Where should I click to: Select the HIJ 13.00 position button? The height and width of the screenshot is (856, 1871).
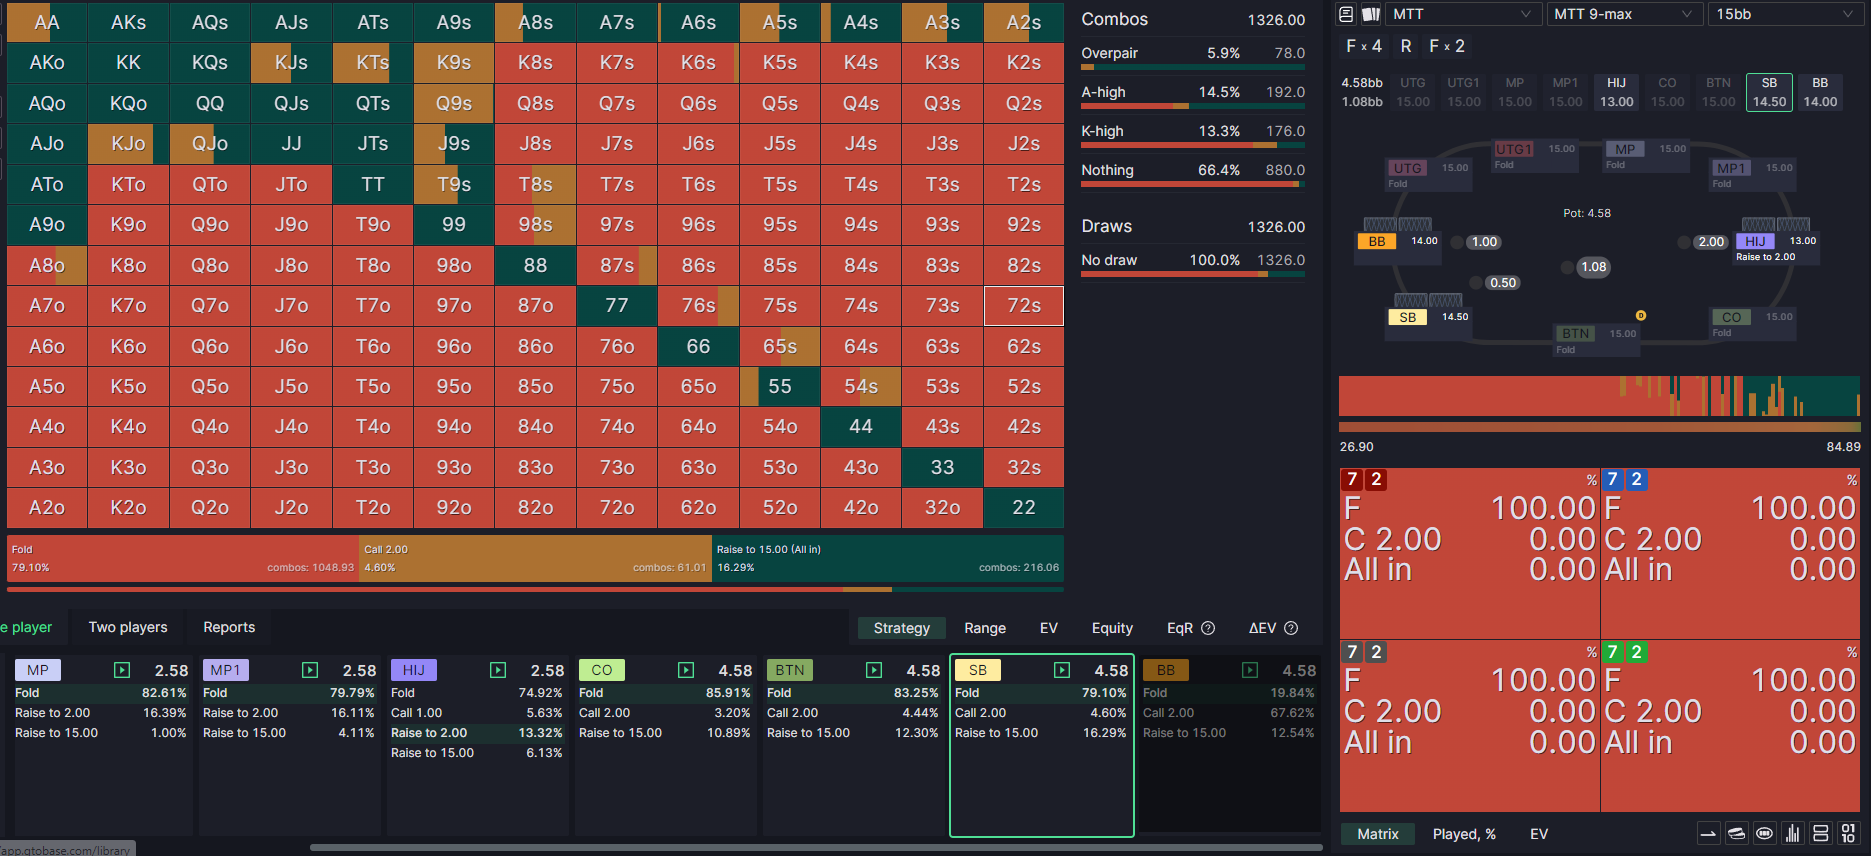click(1616, 92)
